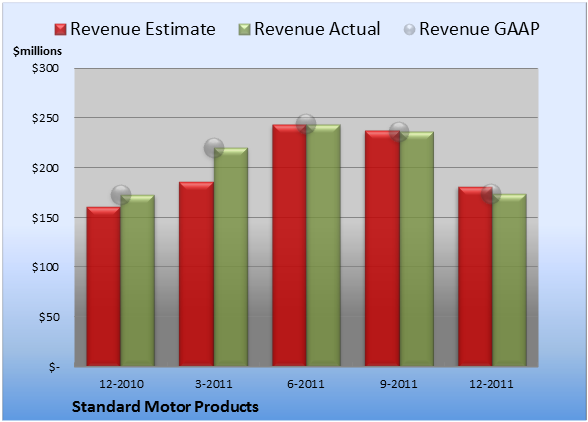This screenshot has height=422, width=588.
Task: Click the red Revenue Estimate legend swatch
Action: pyautogui.click(x=60, y=30)
